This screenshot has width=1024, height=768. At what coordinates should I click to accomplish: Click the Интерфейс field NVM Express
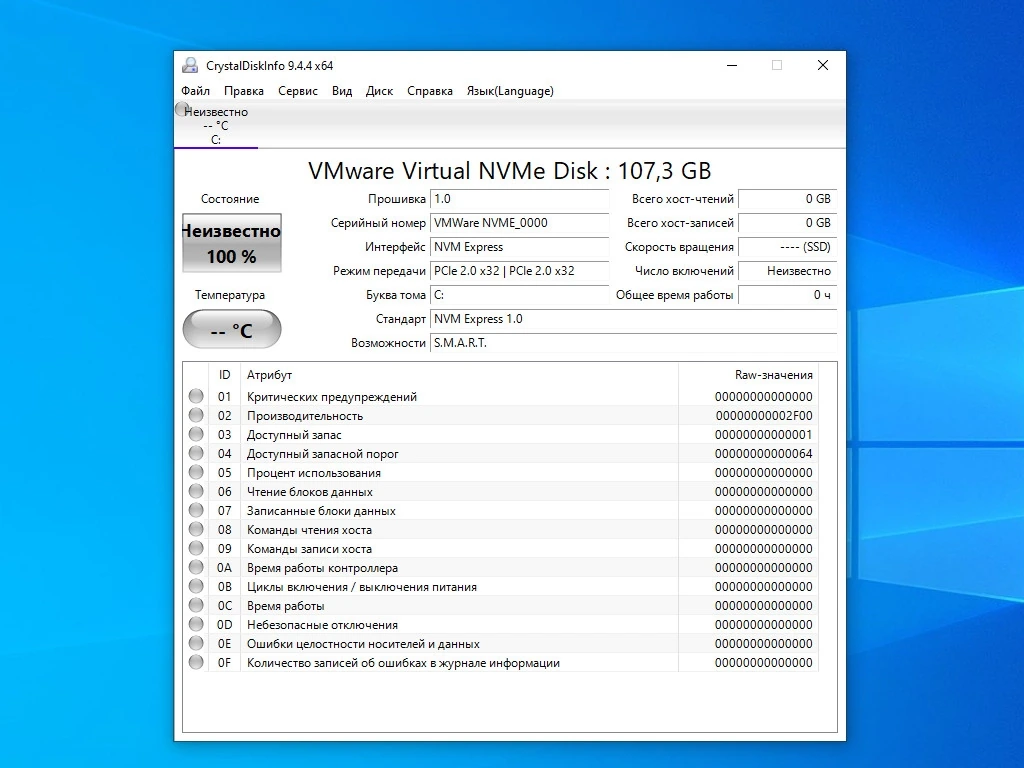point(519,247)
